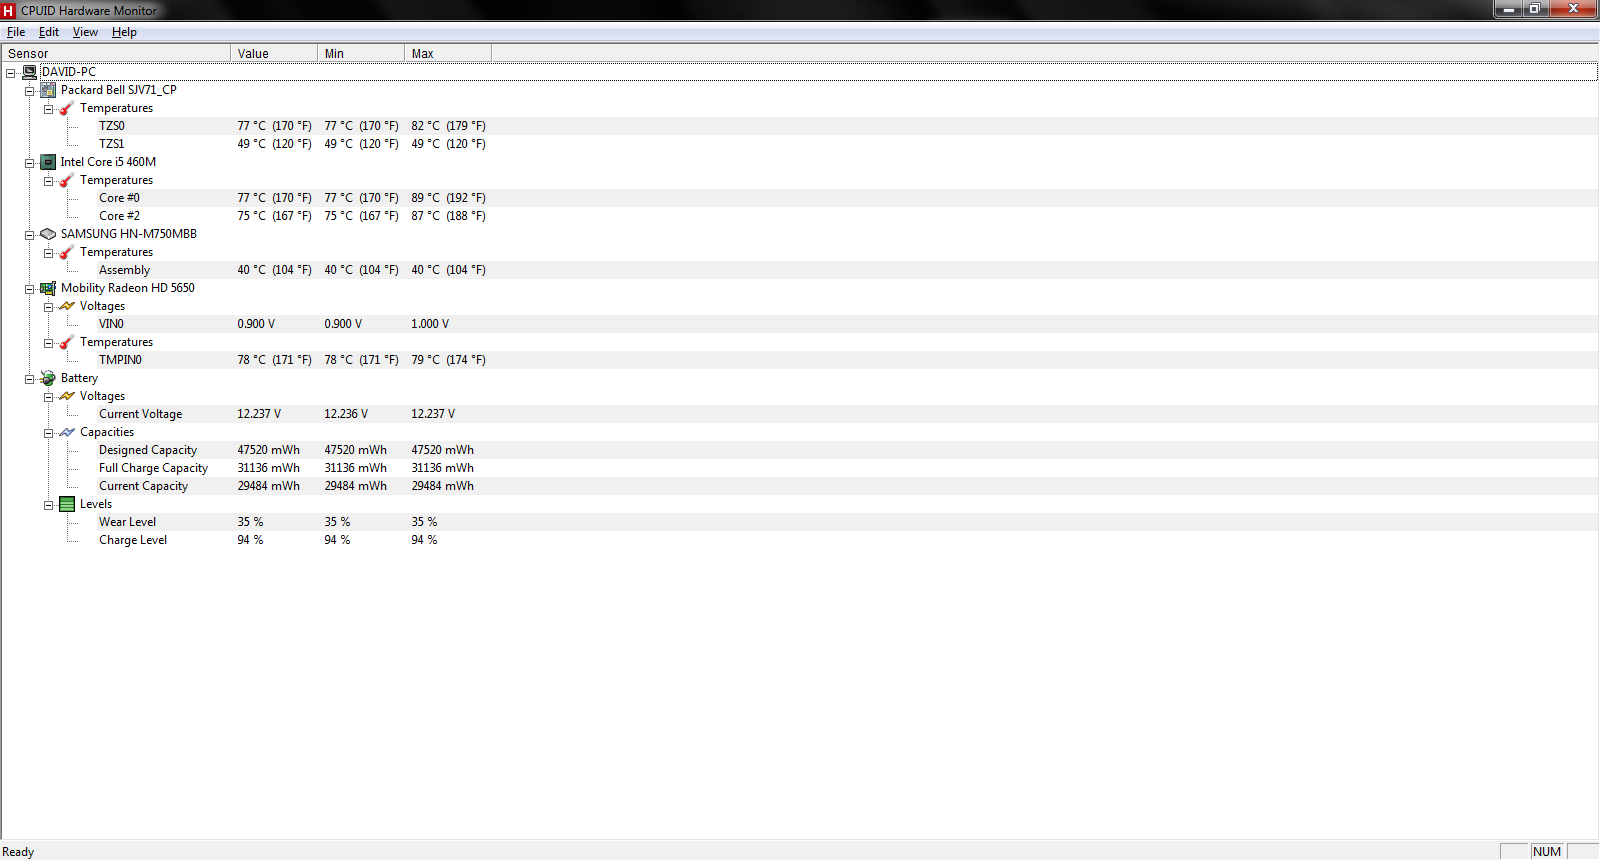Collapse Voltages under Mobility Radeon
The height and width of the screenshot is (860, 1600).
click(48, 307)
